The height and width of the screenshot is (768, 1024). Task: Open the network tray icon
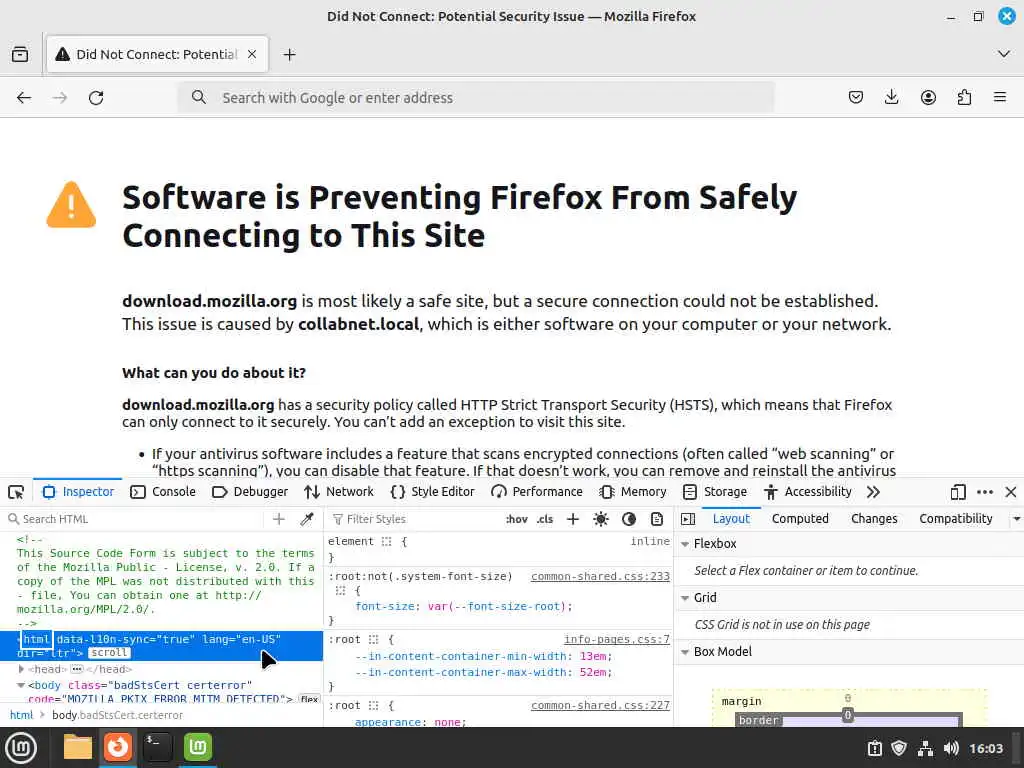point(925,748)
